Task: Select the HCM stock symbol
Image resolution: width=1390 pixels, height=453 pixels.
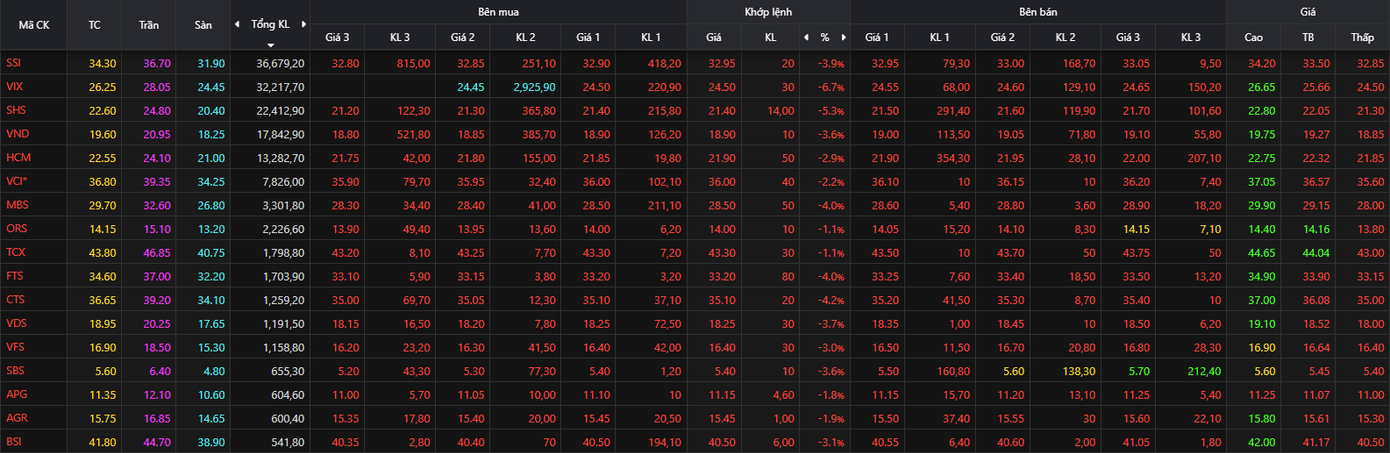Action: tap(17, 157)
